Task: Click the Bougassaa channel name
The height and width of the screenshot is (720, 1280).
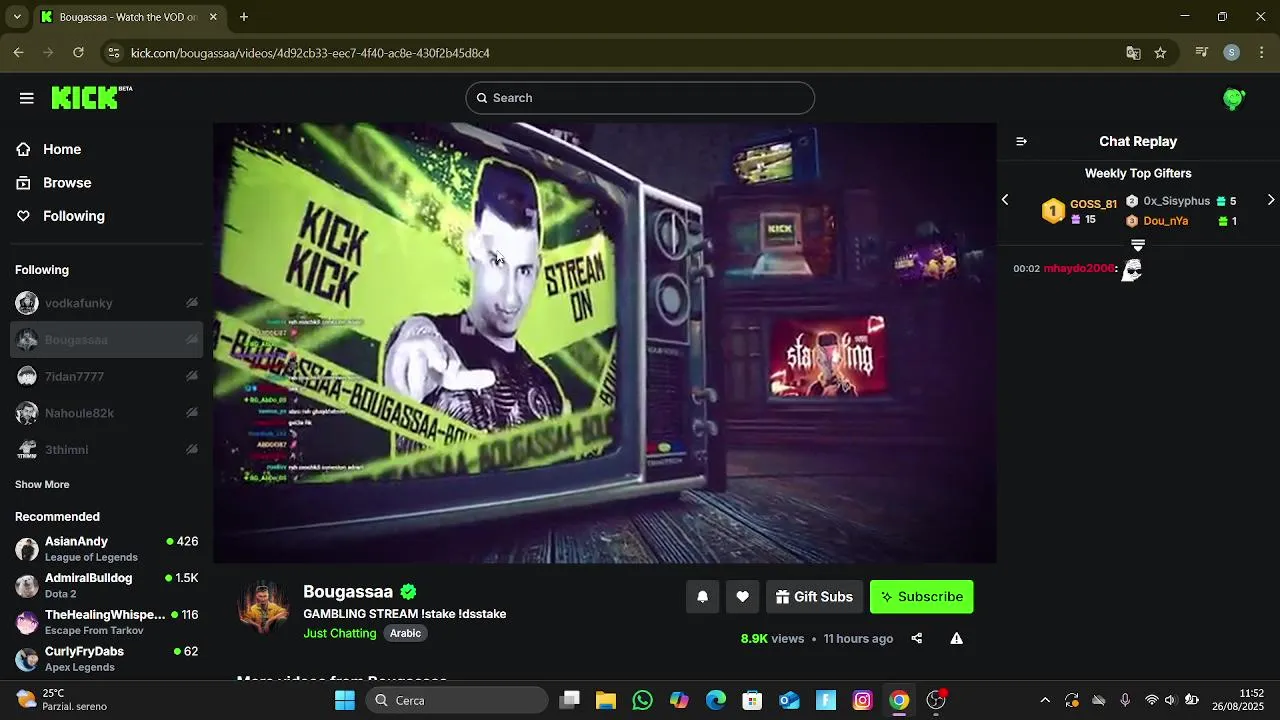Action: [348, 591]
